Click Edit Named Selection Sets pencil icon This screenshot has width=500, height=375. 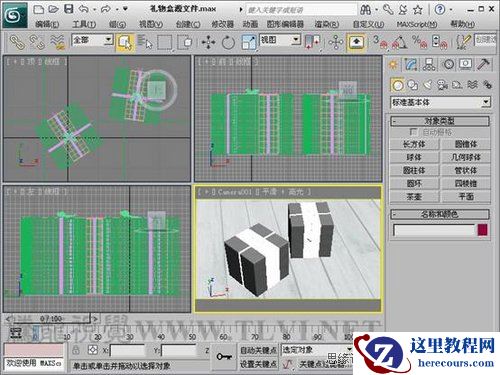click(464, 42)
